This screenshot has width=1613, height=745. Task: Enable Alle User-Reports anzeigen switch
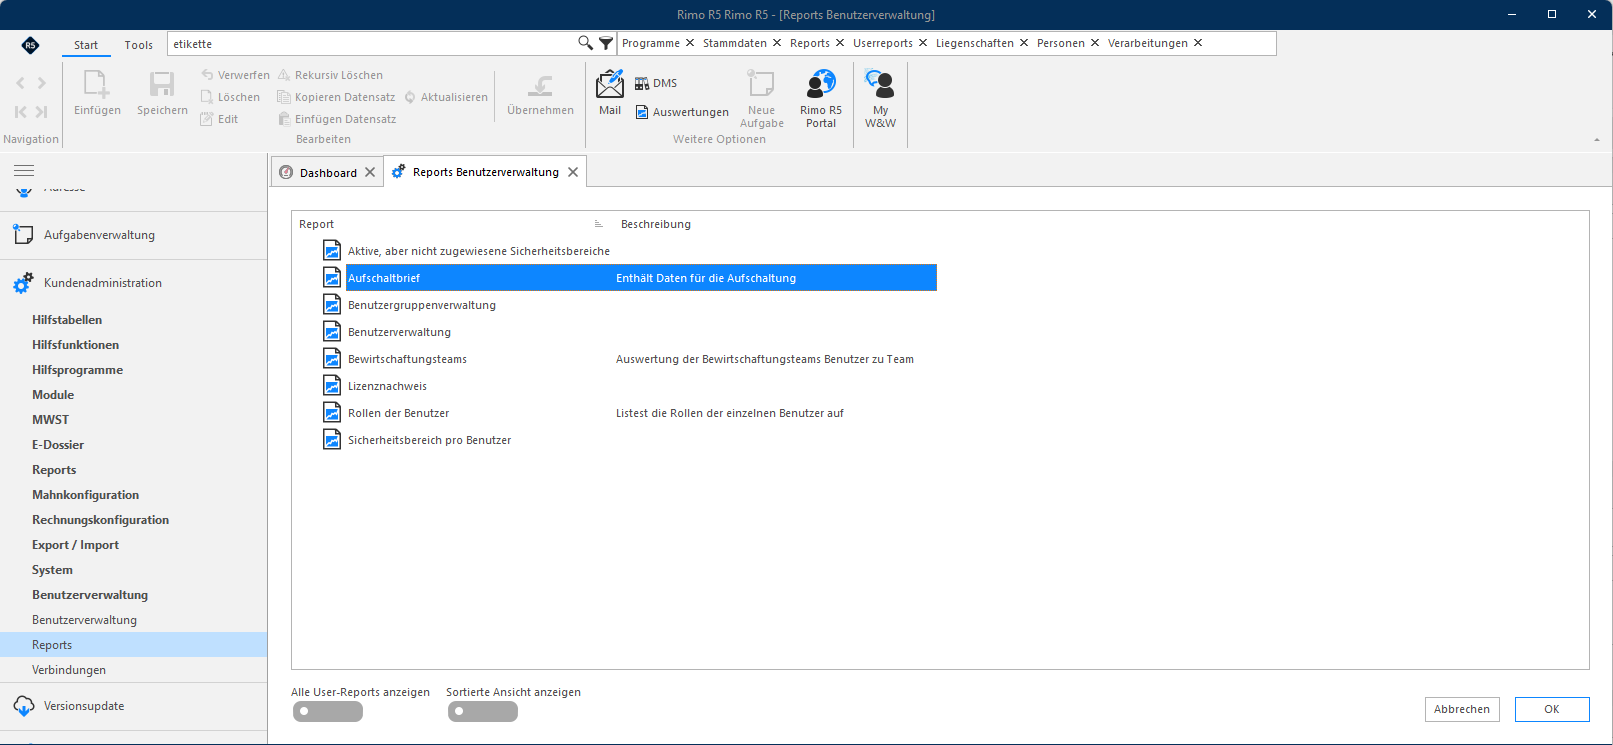[328, 711]
